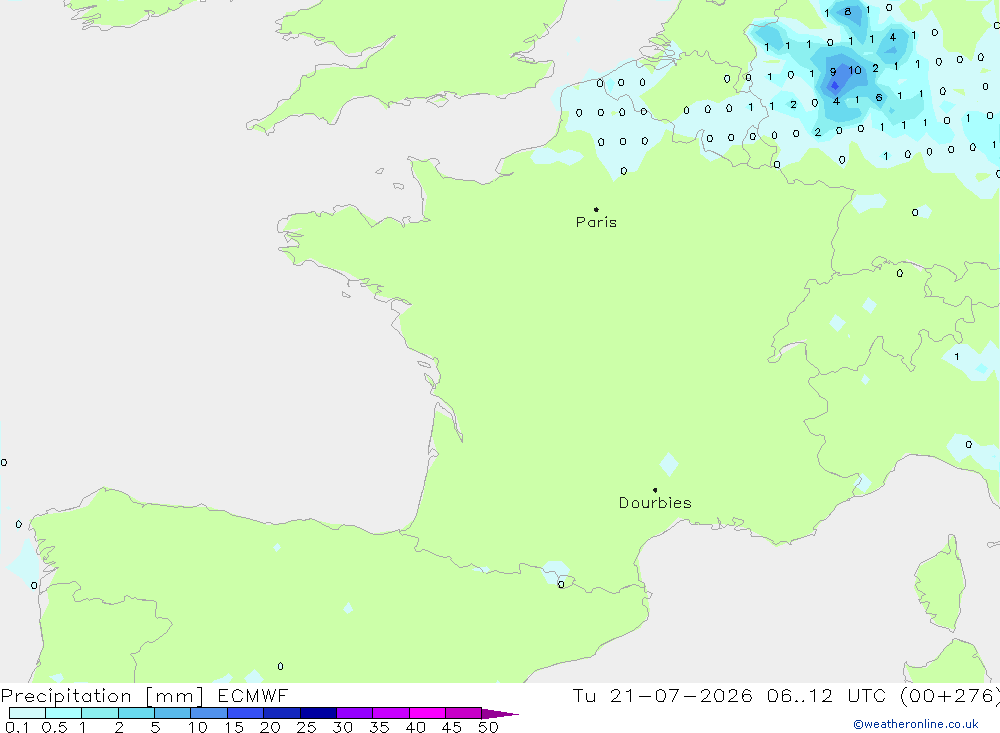This screenshot has height=733, width=1000.
Task: Click the '8' precipitation value on map
Action: point(848,11)
